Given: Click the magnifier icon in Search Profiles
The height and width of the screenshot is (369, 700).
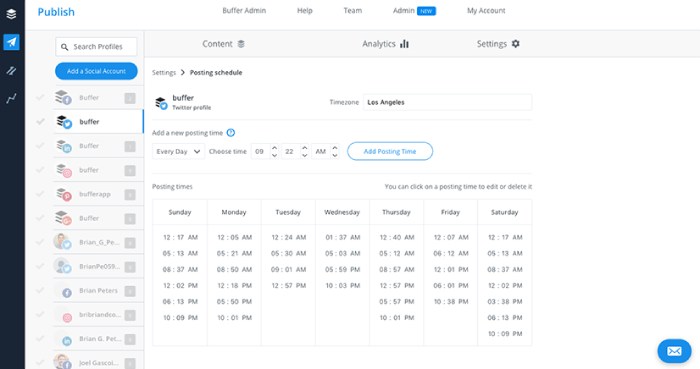Looking at the screenshot, I should [65, 47].
